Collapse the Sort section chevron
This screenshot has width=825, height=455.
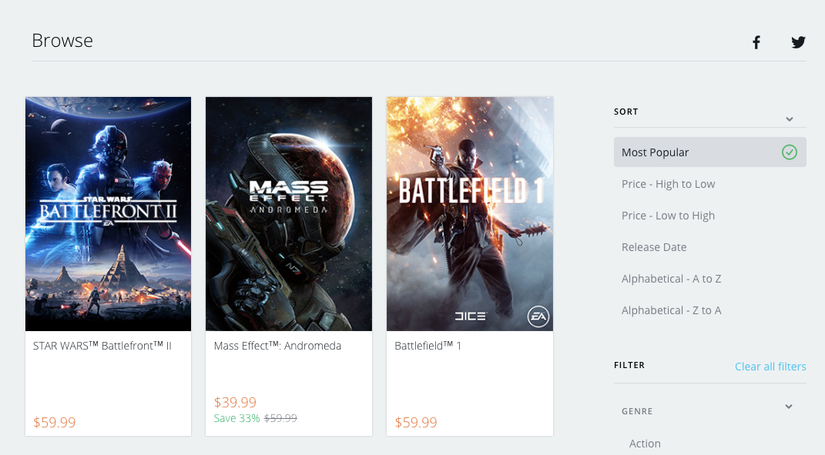tap(789, 119)
